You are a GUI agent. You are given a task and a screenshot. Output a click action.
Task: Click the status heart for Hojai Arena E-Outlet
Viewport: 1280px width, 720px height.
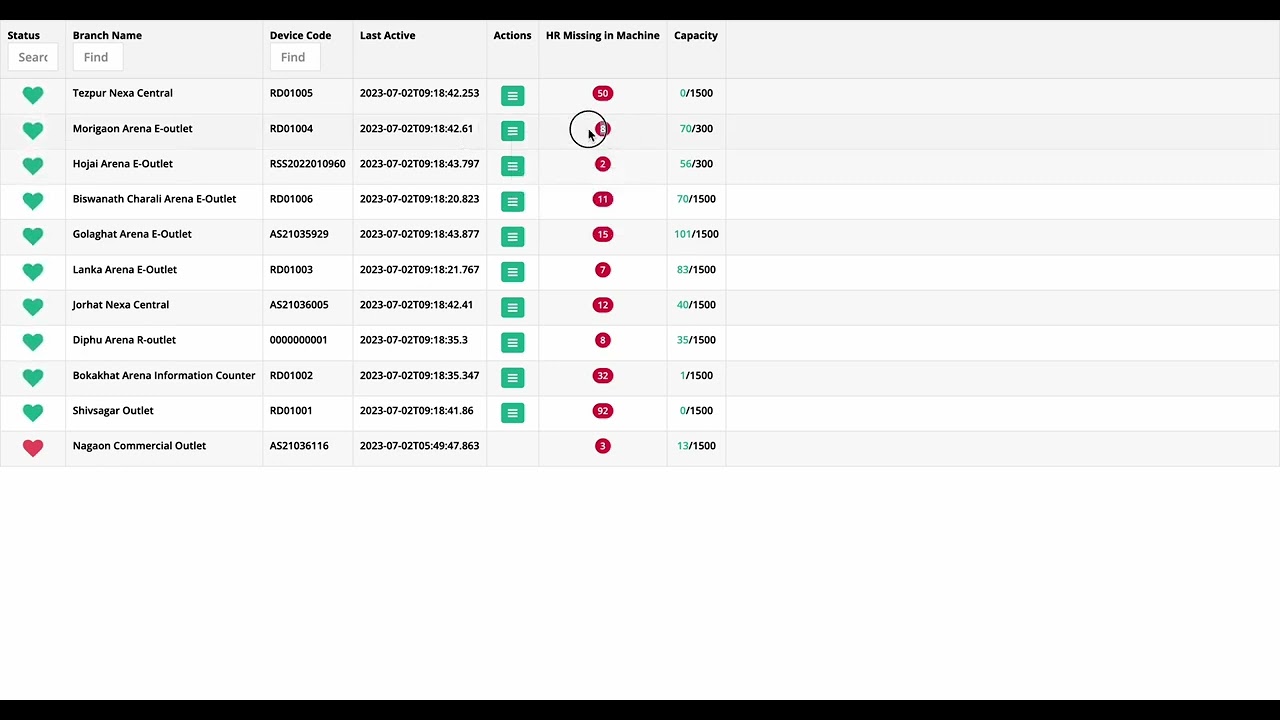pyautogui.click(x=33, y=165)
